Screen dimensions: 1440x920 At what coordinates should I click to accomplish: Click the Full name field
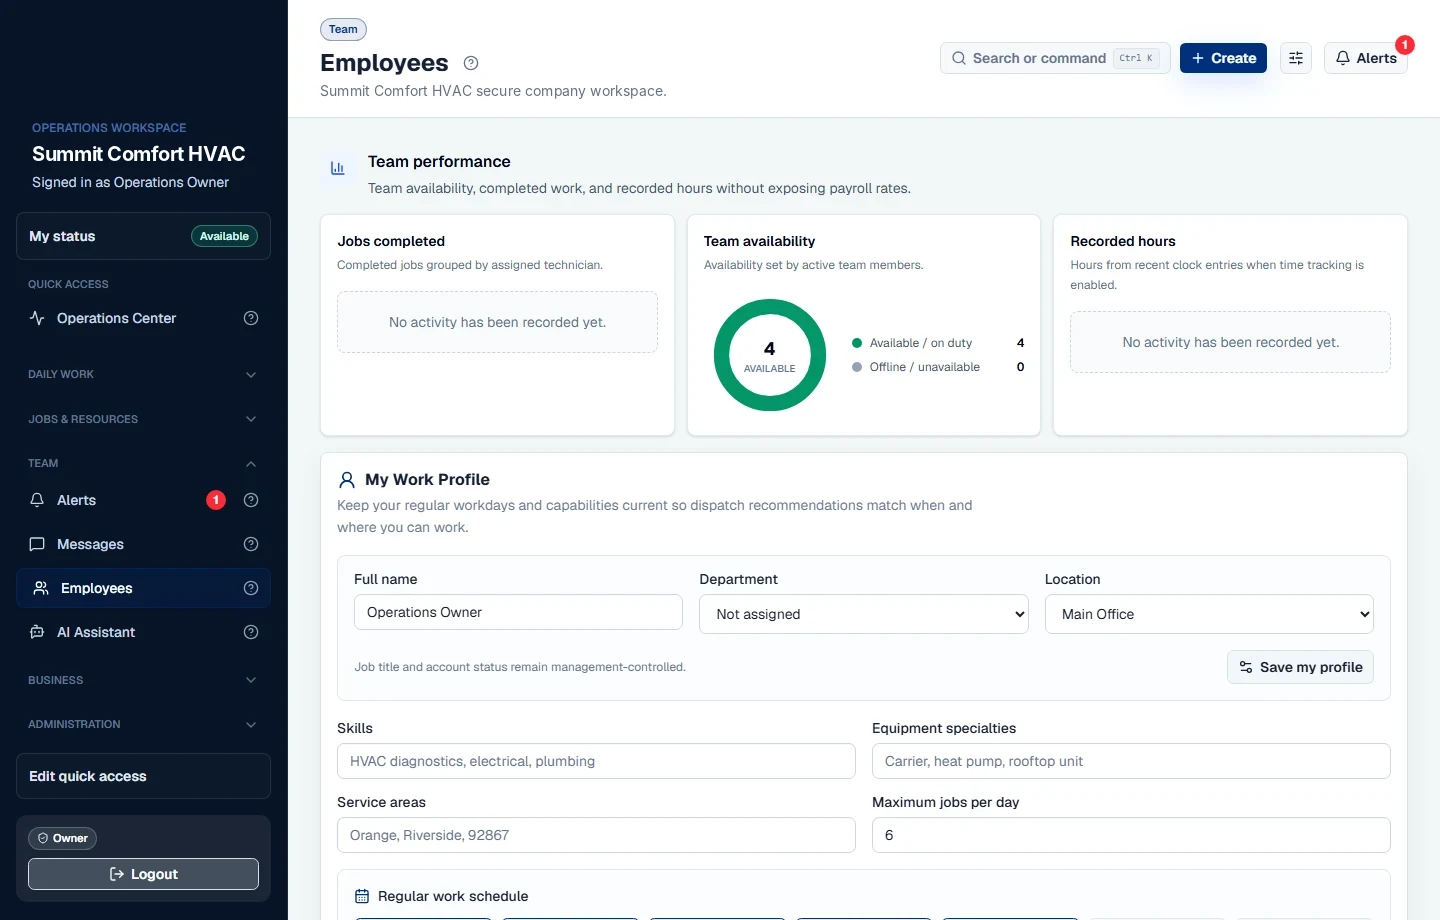coord(518,612)
